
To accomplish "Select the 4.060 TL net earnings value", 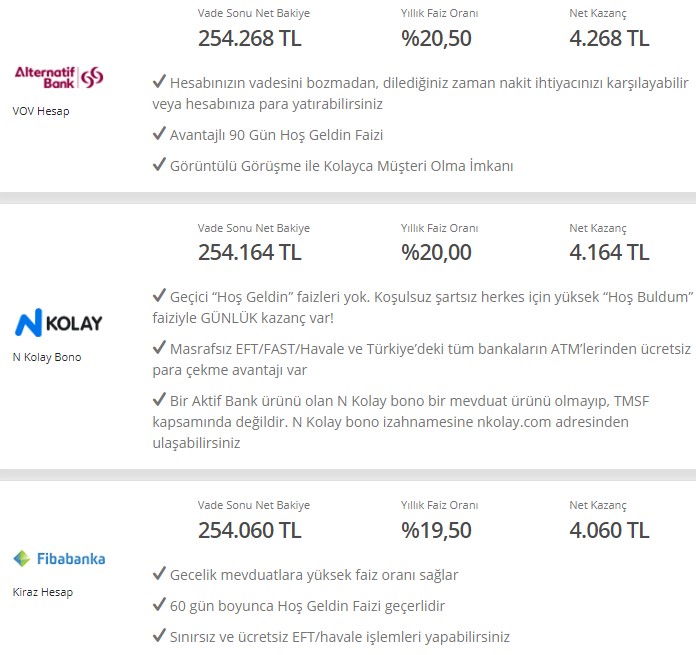I will pos(609,530).
